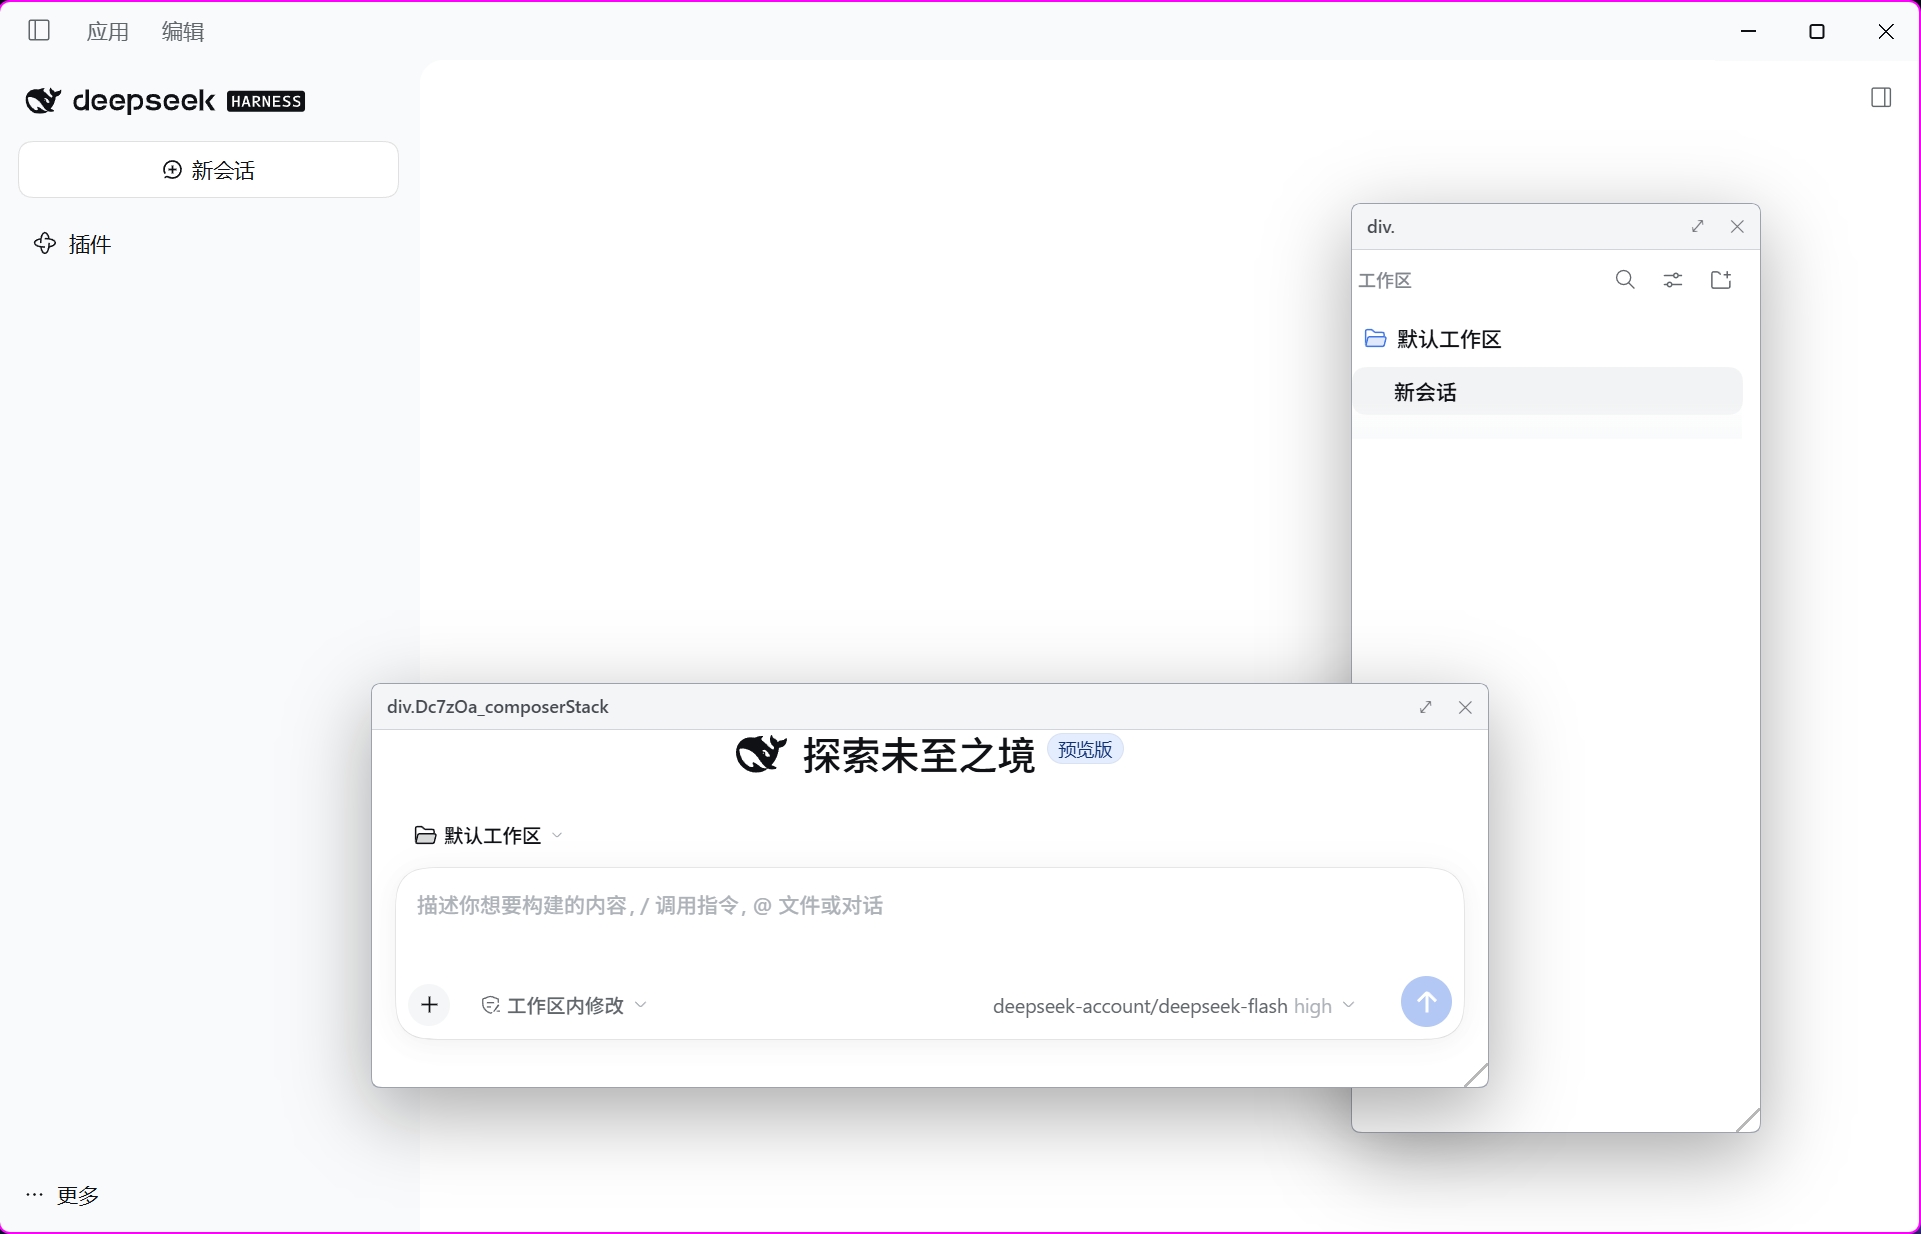The height and width of the screenshot is (1234, 1921).
Task: Click the HARNESS badge
Action: coord(266,101)
